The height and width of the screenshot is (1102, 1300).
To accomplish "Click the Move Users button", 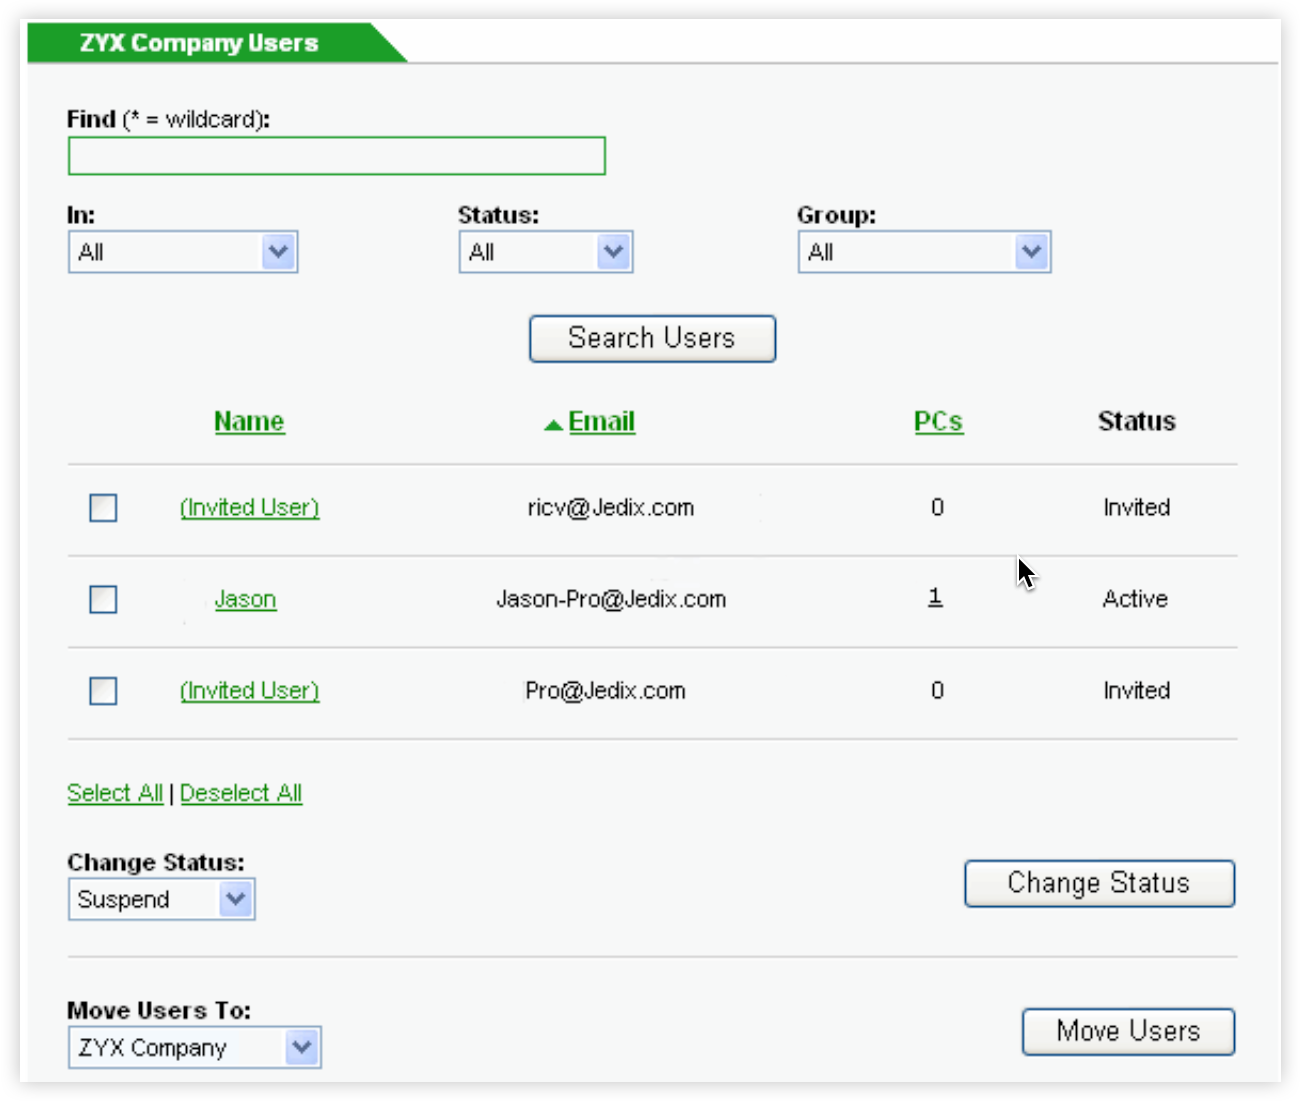I will tap(1128, 1031).
